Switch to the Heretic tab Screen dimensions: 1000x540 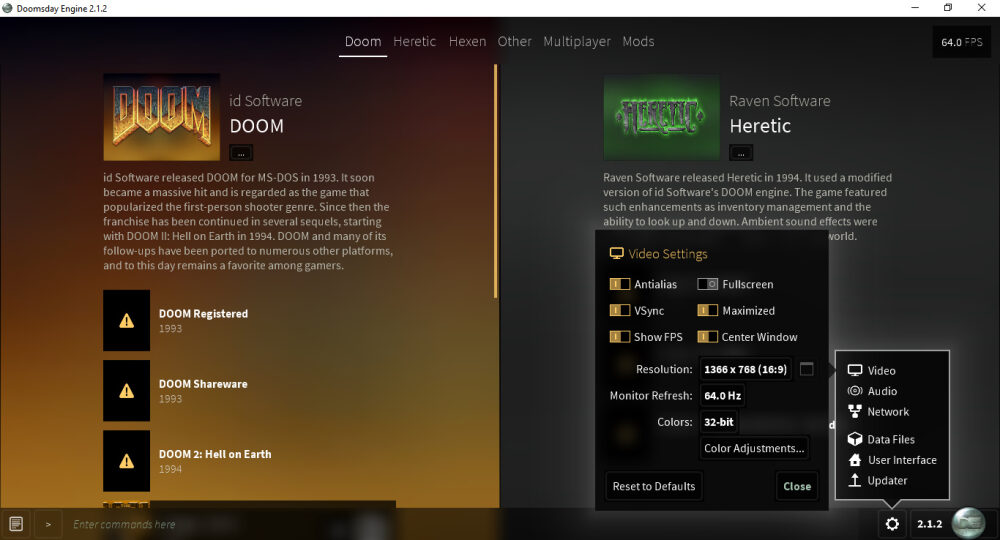coord(415,41)
